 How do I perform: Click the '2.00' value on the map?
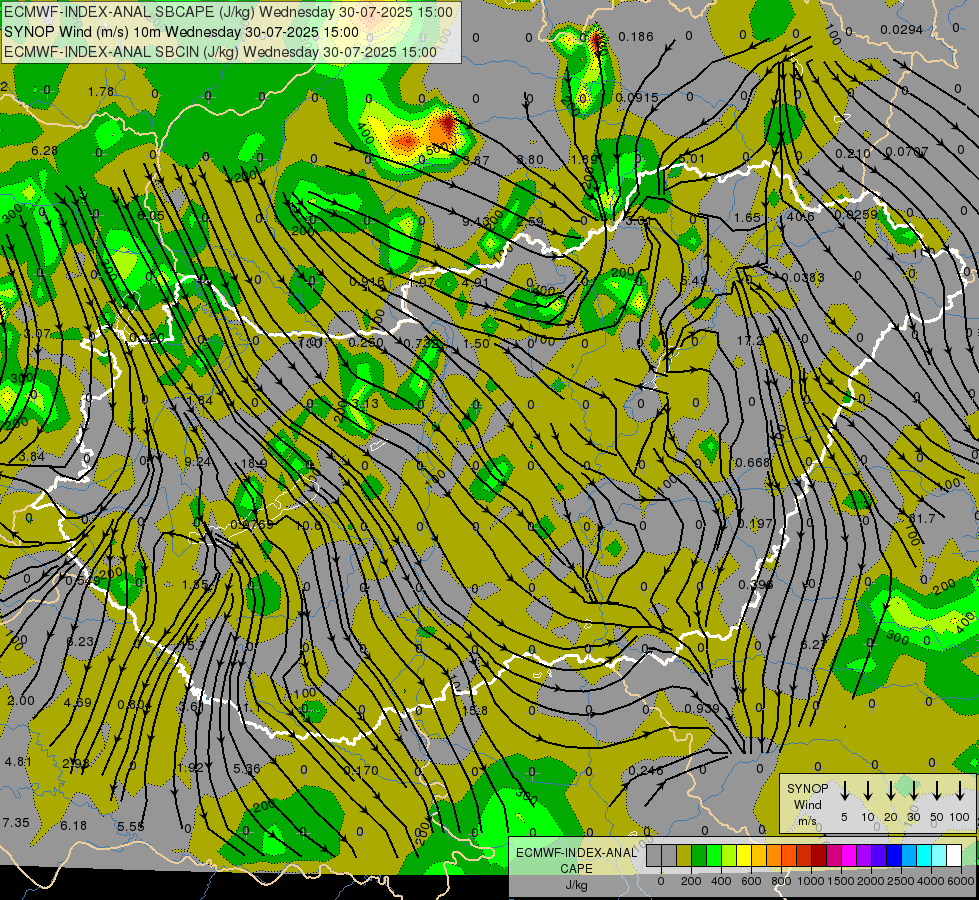(21, 701)
